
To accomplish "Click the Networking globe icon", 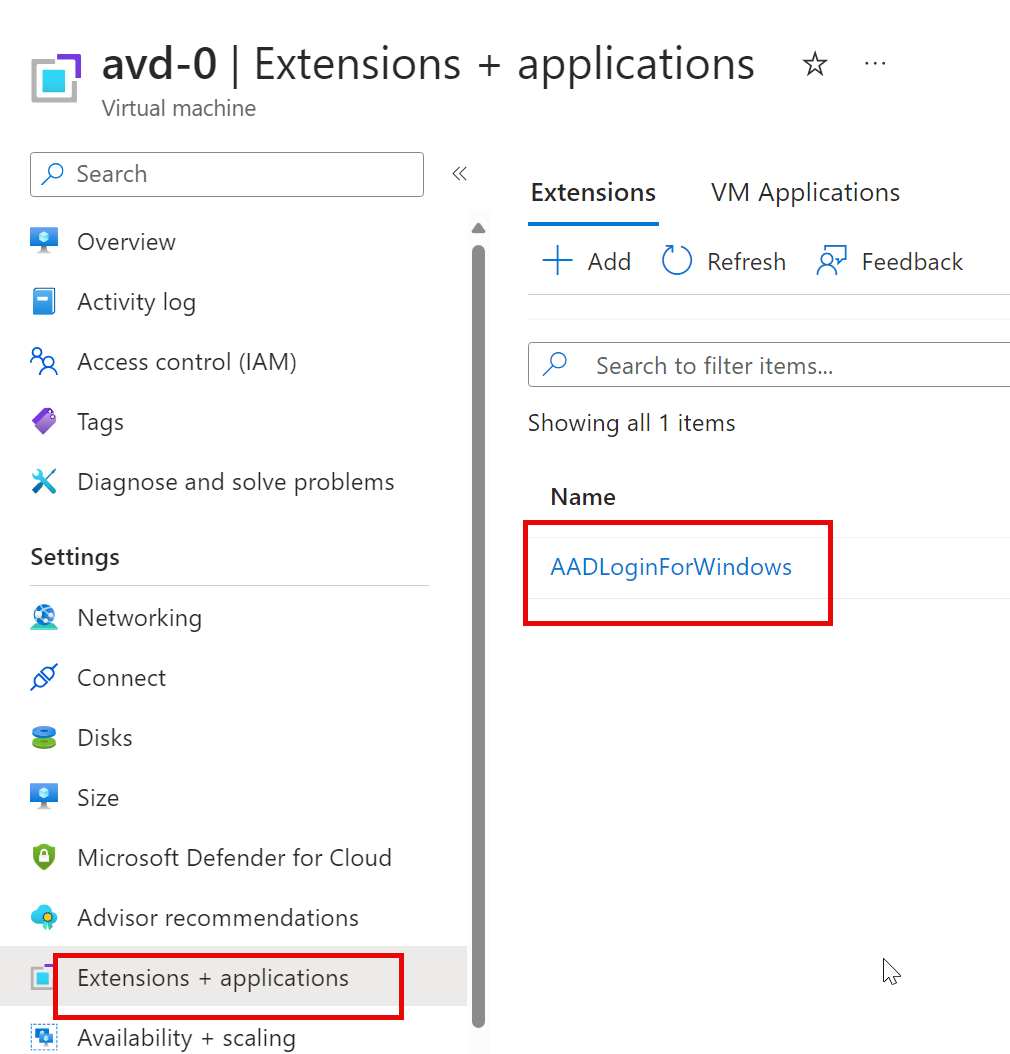I will coord(44,617).
